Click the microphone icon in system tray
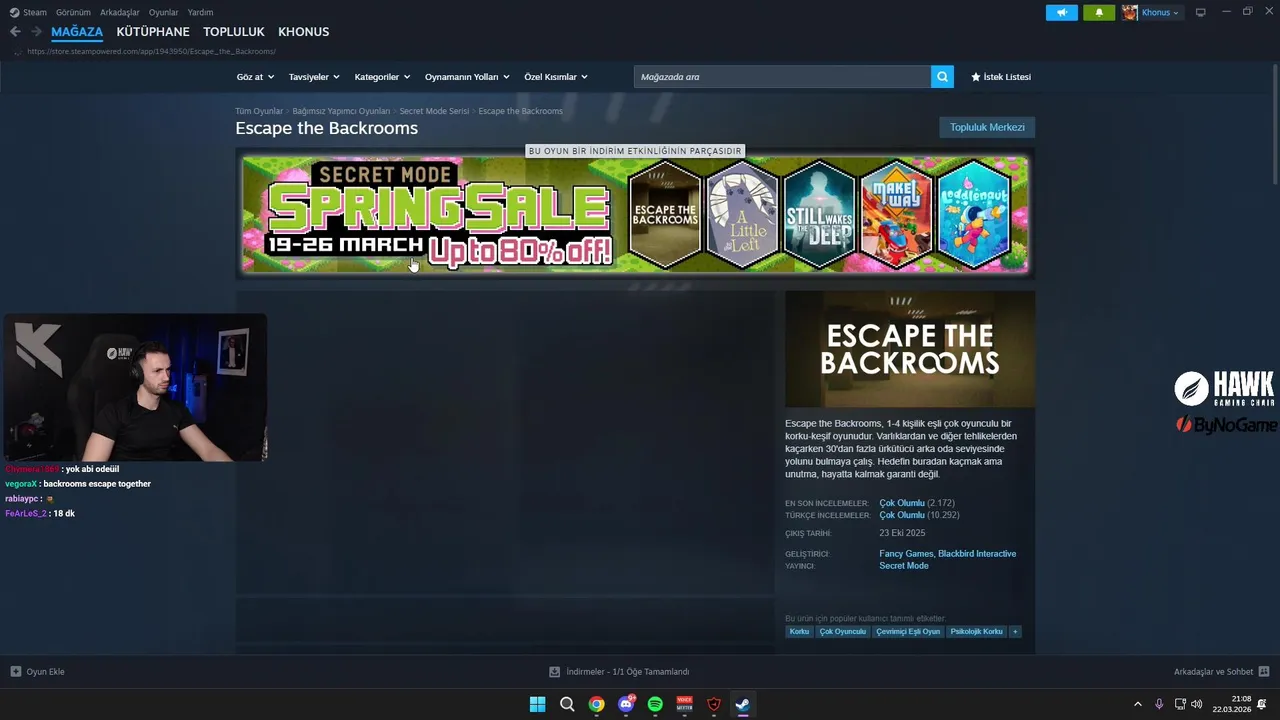 (1159, 704)
